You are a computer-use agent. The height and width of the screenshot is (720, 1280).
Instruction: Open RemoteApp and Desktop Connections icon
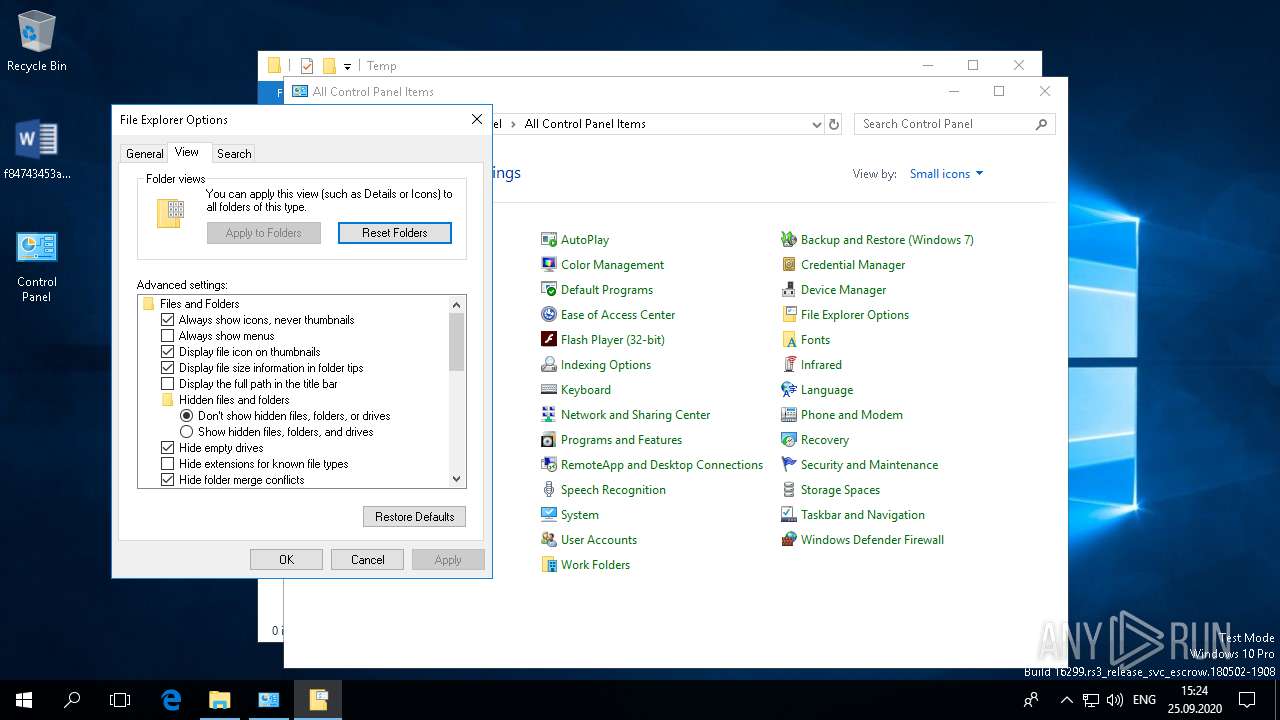coord(549,465)
